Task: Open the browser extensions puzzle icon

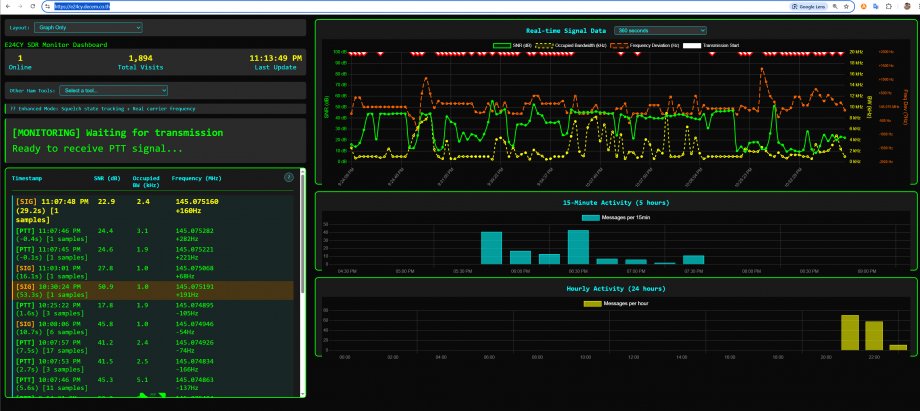Action: click(x=889, y=5)
